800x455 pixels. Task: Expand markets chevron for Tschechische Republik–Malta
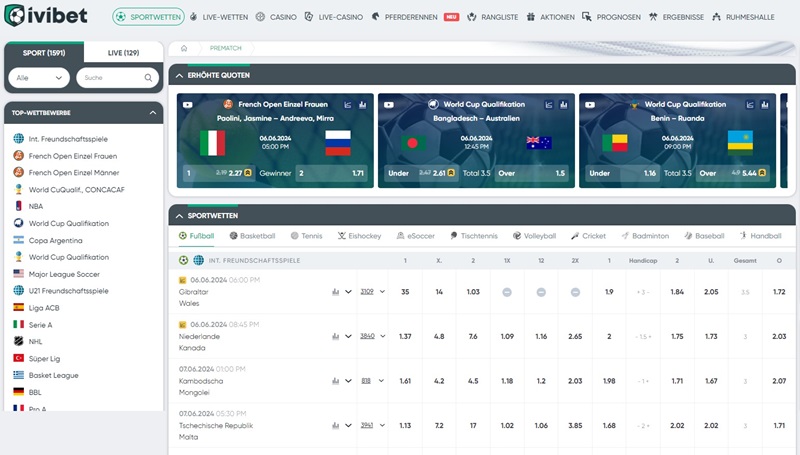click(x=348, y=425)
